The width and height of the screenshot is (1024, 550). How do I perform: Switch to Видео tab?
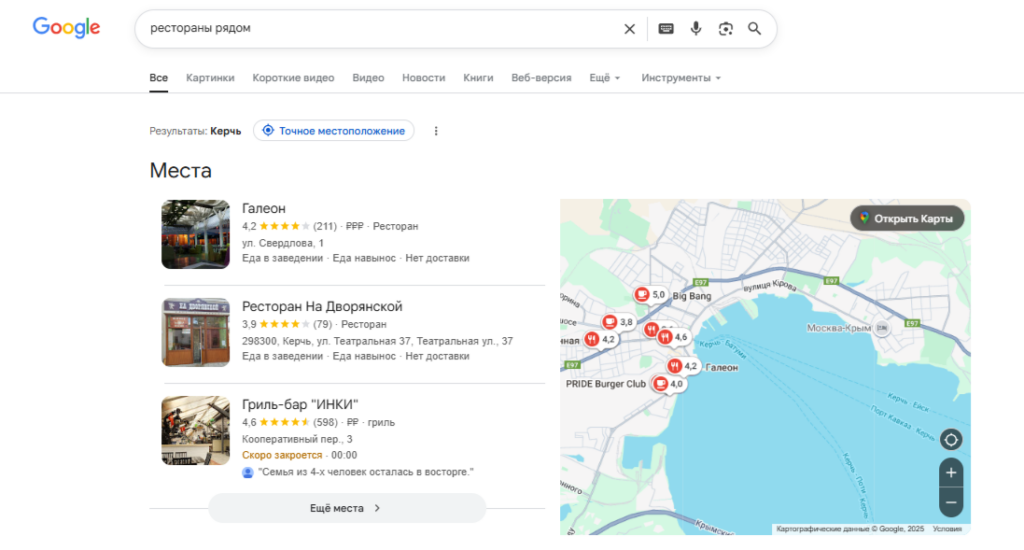(x=368, y=78)
